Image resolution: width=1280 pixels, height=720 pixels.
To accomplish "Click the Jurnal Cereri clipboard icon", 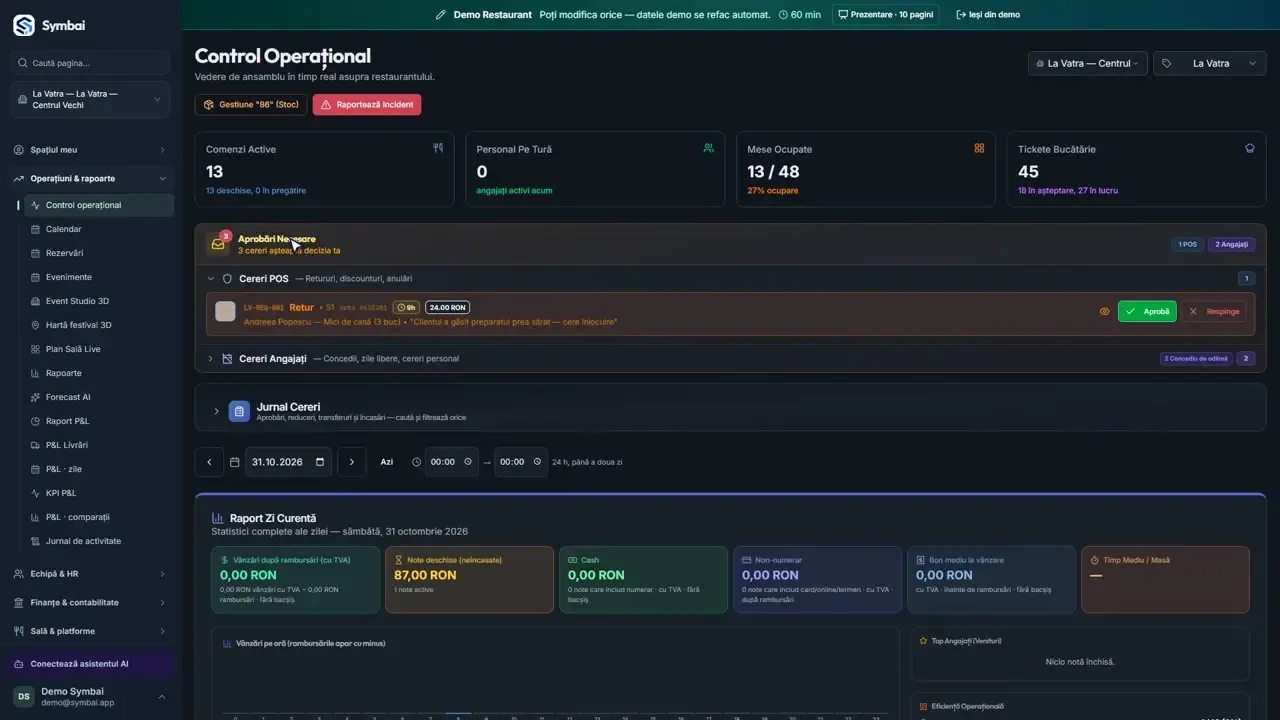I will 239,411.
